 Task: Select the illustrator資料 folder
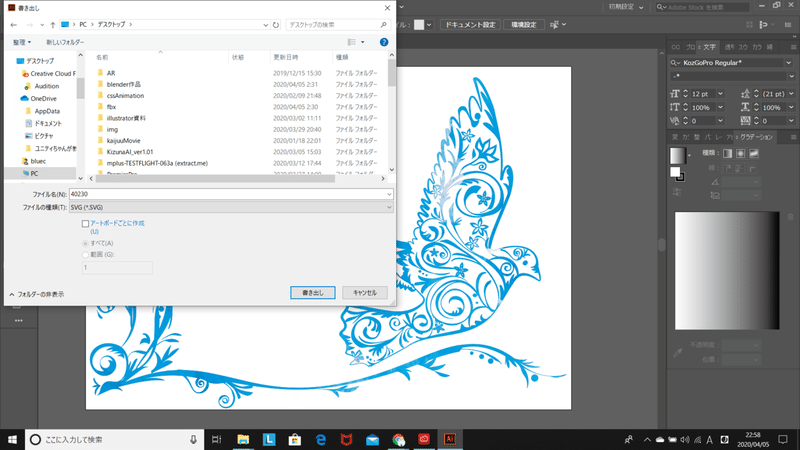(x=126, y=118)
